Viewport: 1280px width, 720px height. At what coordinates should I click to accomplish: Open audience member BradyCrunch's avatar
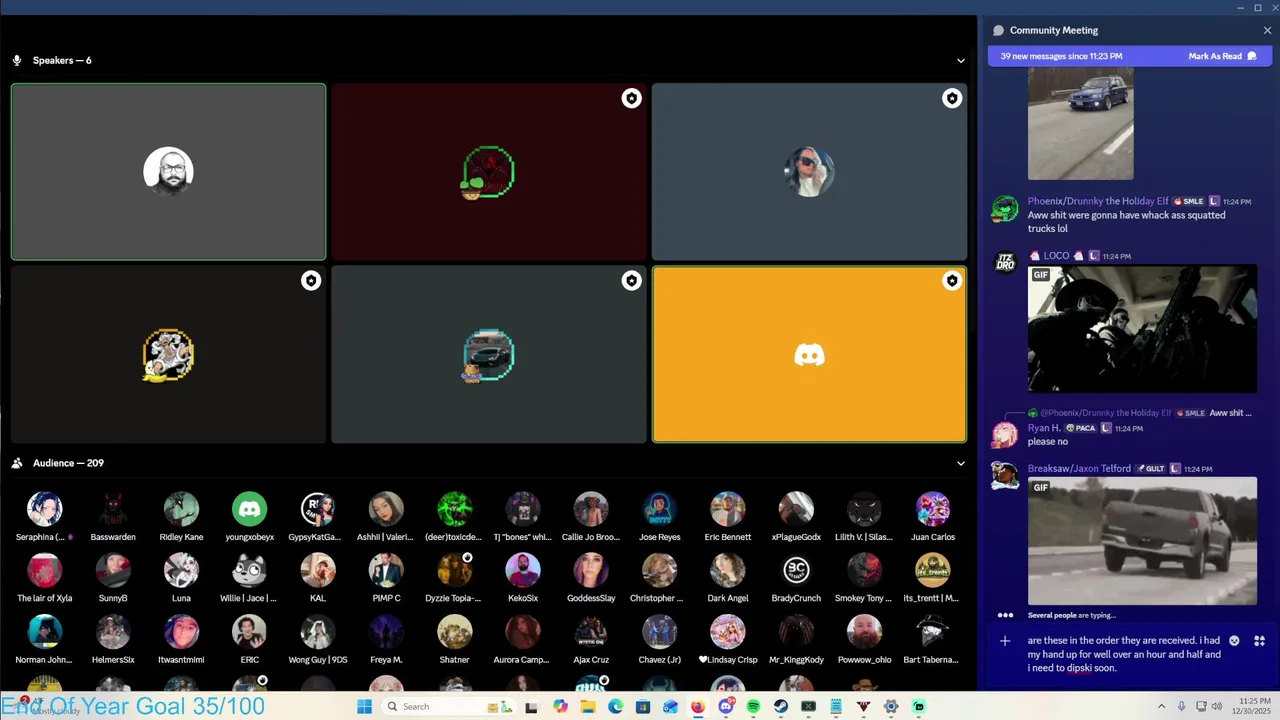click(x=796, y=570)
